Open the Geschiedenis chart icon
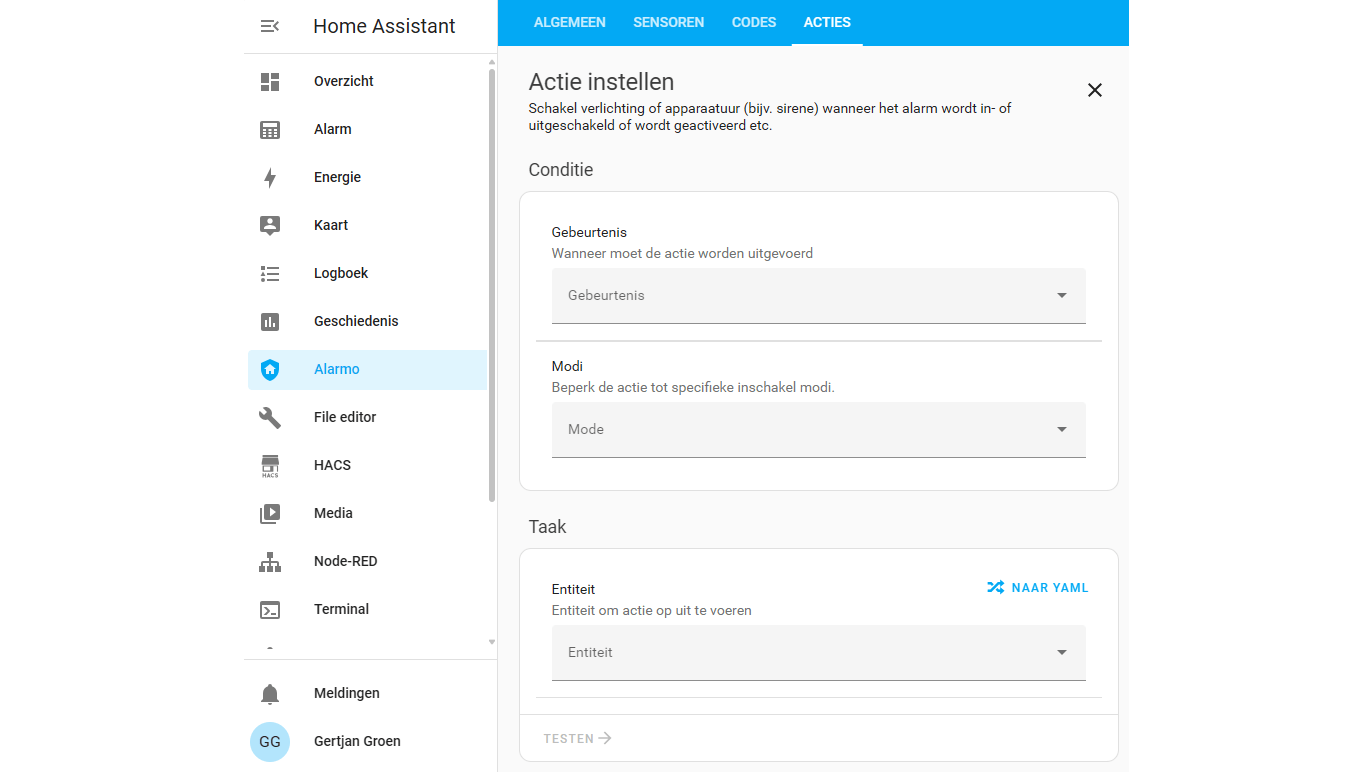This screenshot has width=1372, height=772. pyautogui.click(x=270, y=321)
